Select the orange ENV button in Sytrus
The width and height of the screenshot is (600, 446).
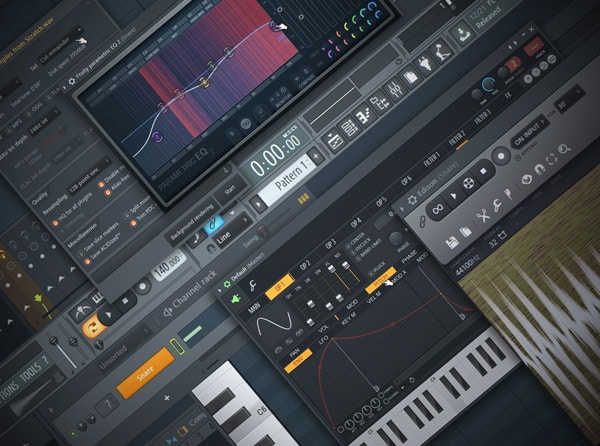point(298,361)
